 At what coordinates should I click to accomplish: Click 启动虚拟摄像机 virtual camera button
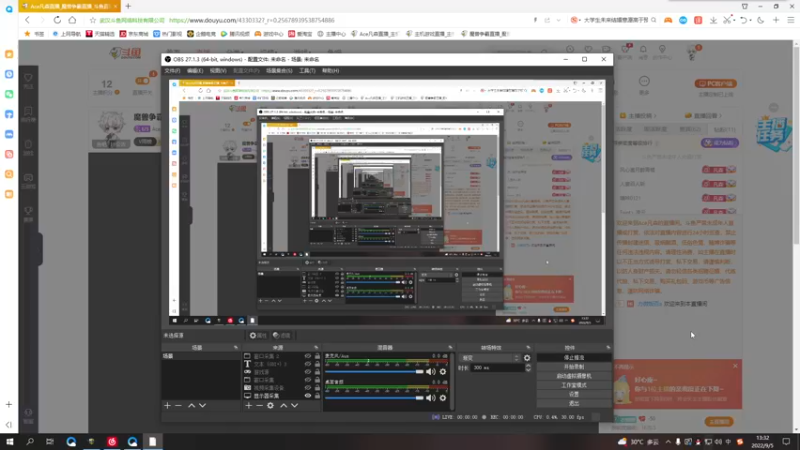(x=574, y=376)
